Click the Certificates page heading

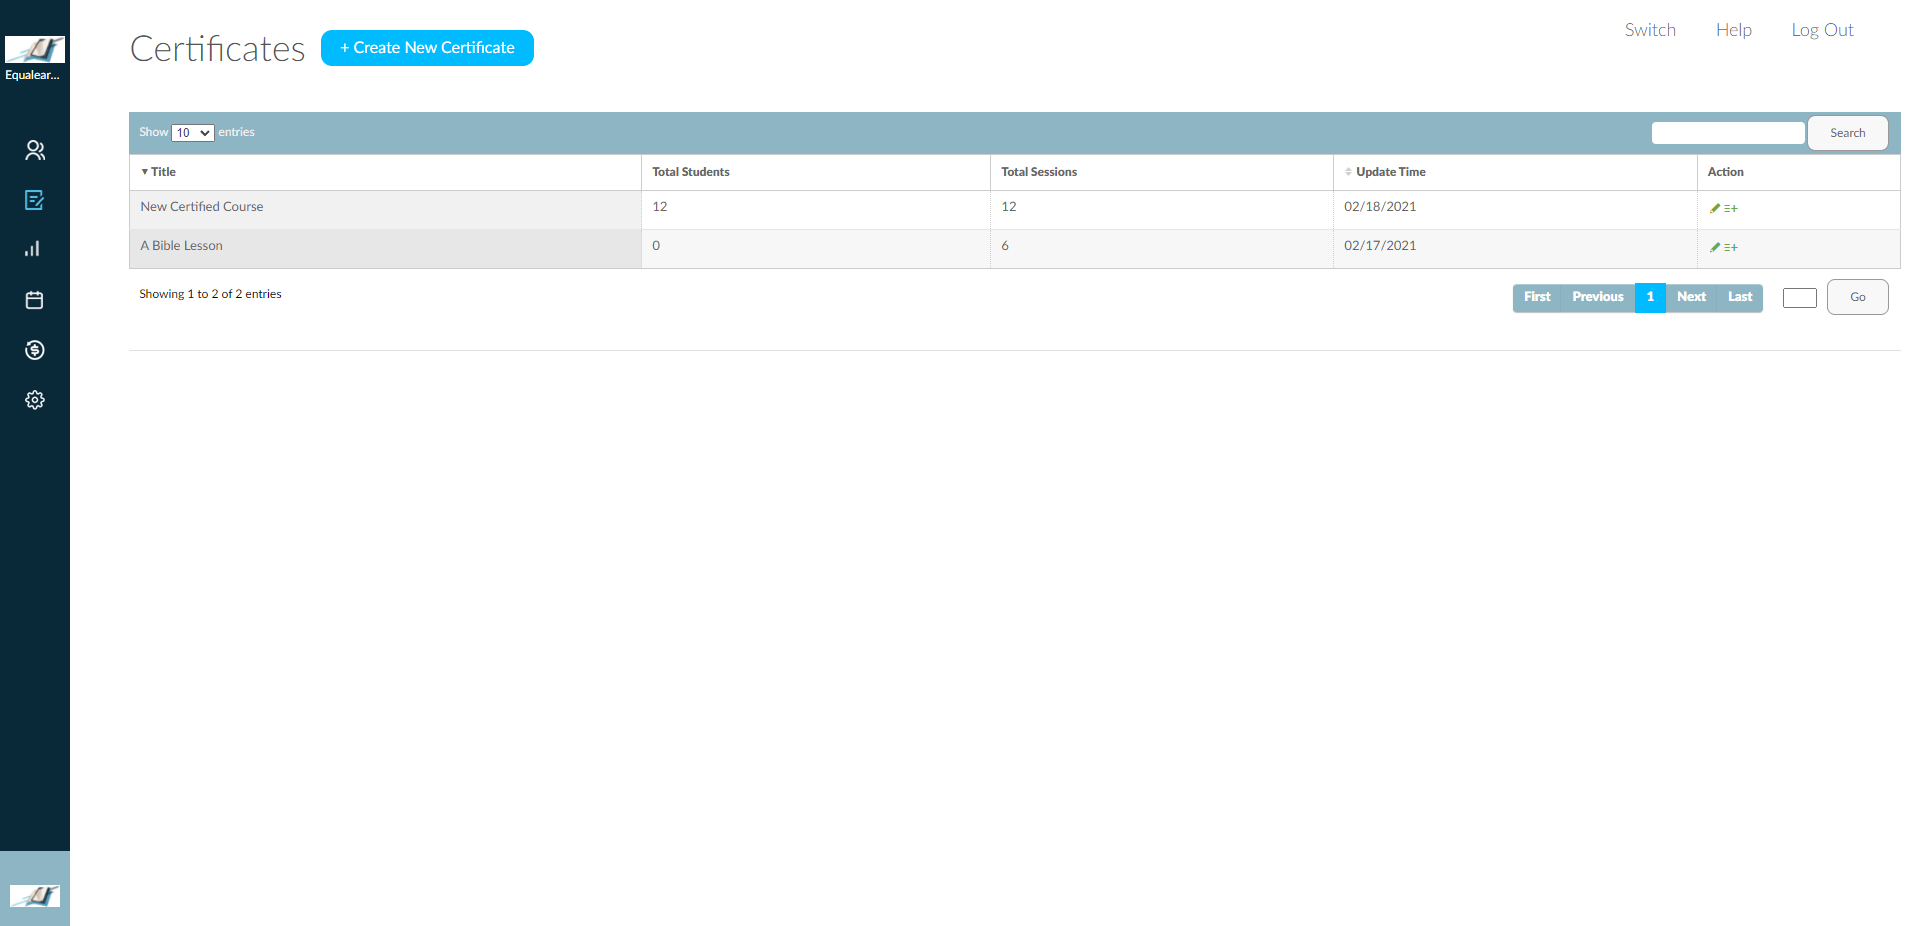(217, 49)
